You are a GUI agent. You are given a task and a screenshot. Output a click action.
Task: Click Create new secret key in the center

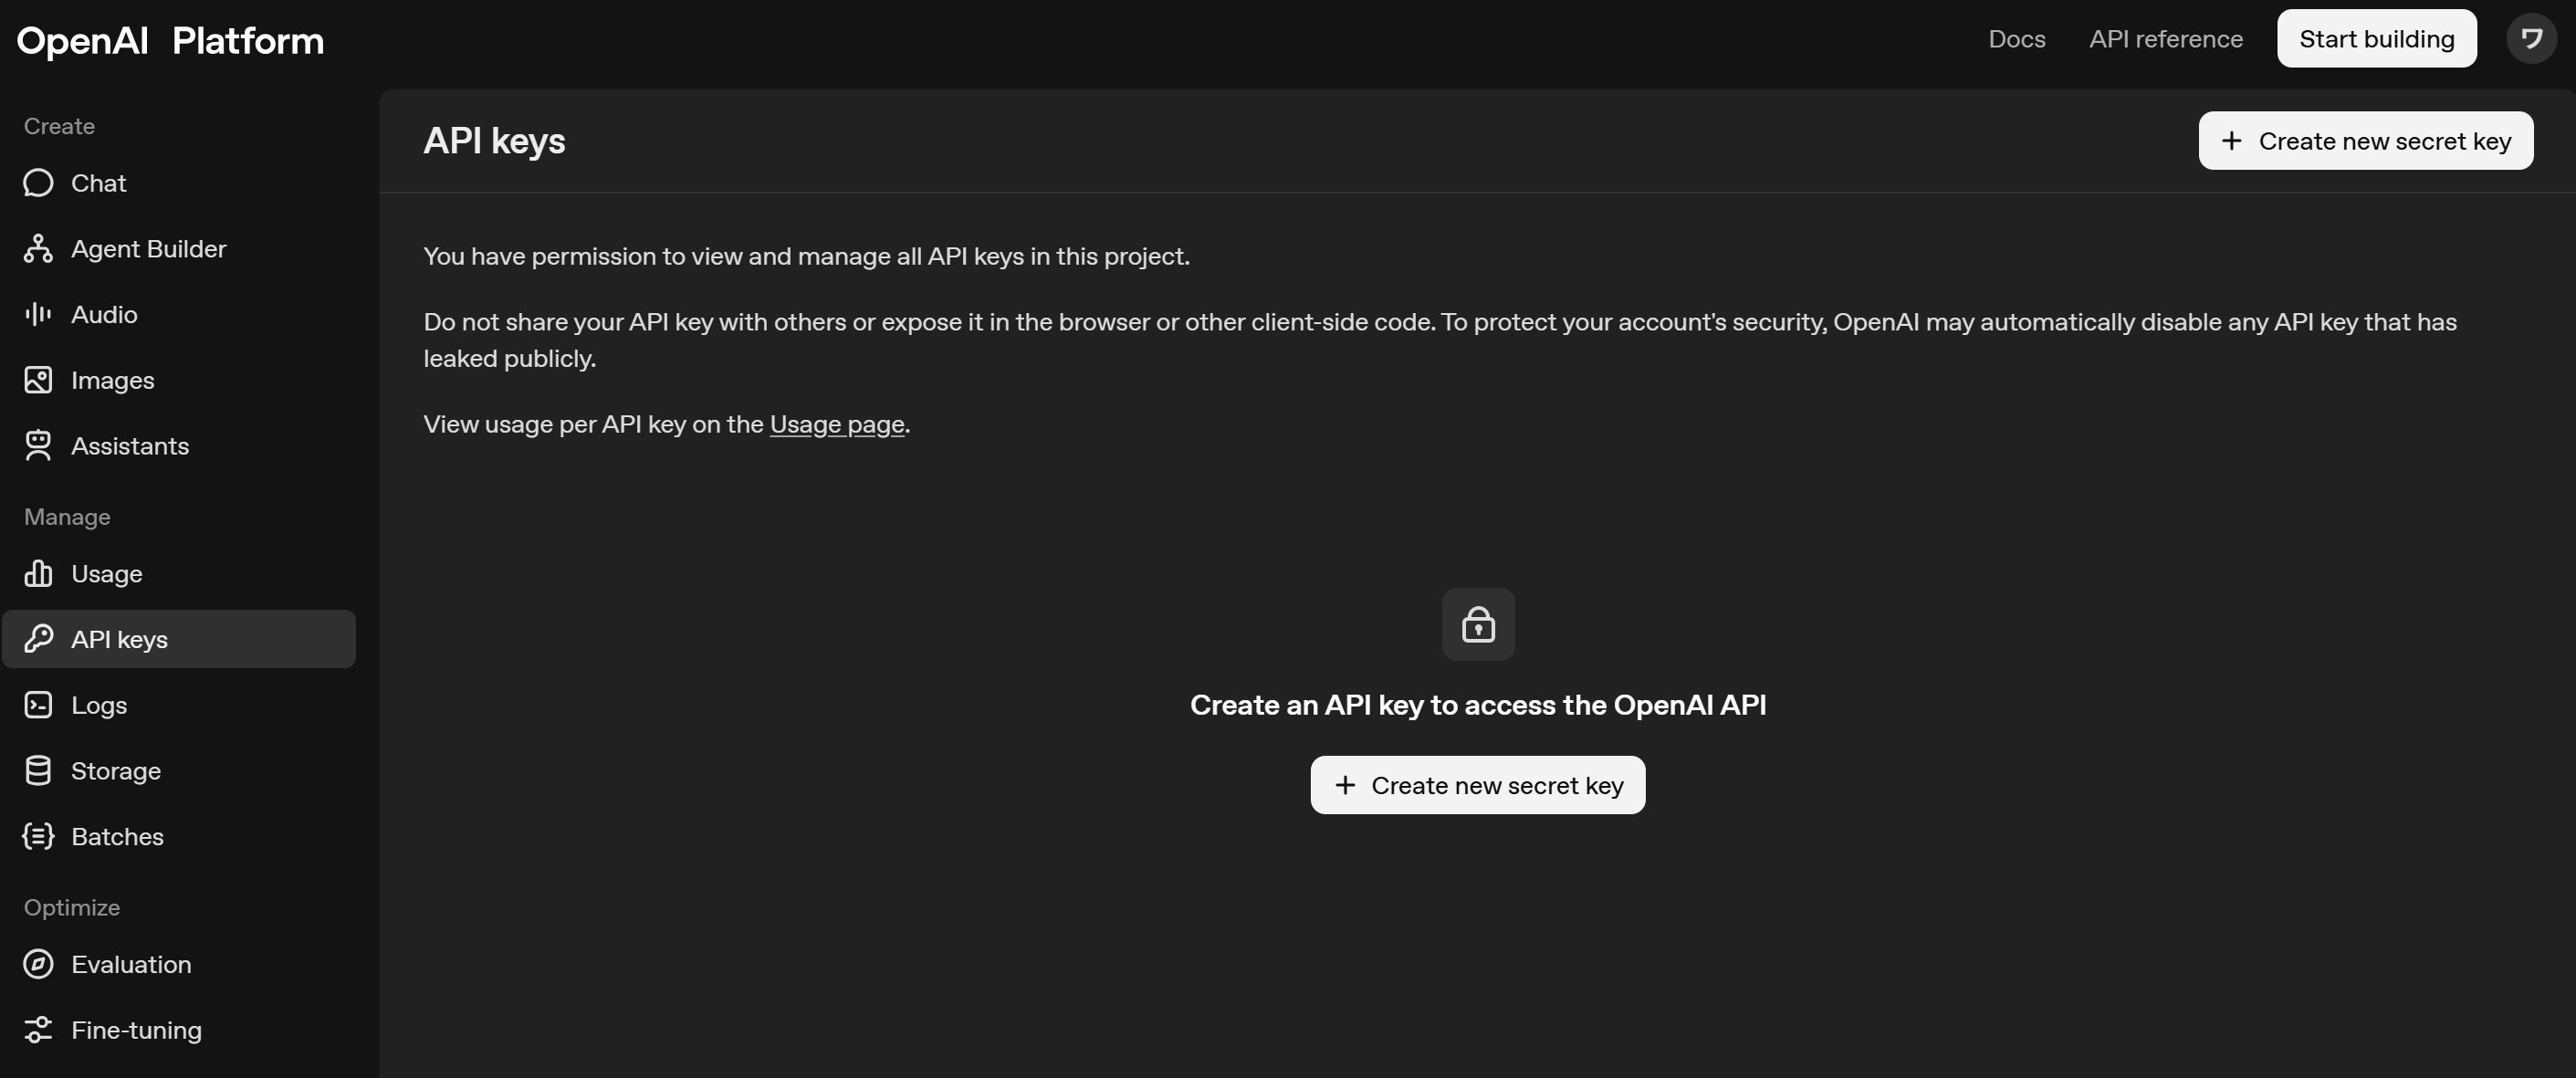pyautogui.click(x=1478, y=785)
